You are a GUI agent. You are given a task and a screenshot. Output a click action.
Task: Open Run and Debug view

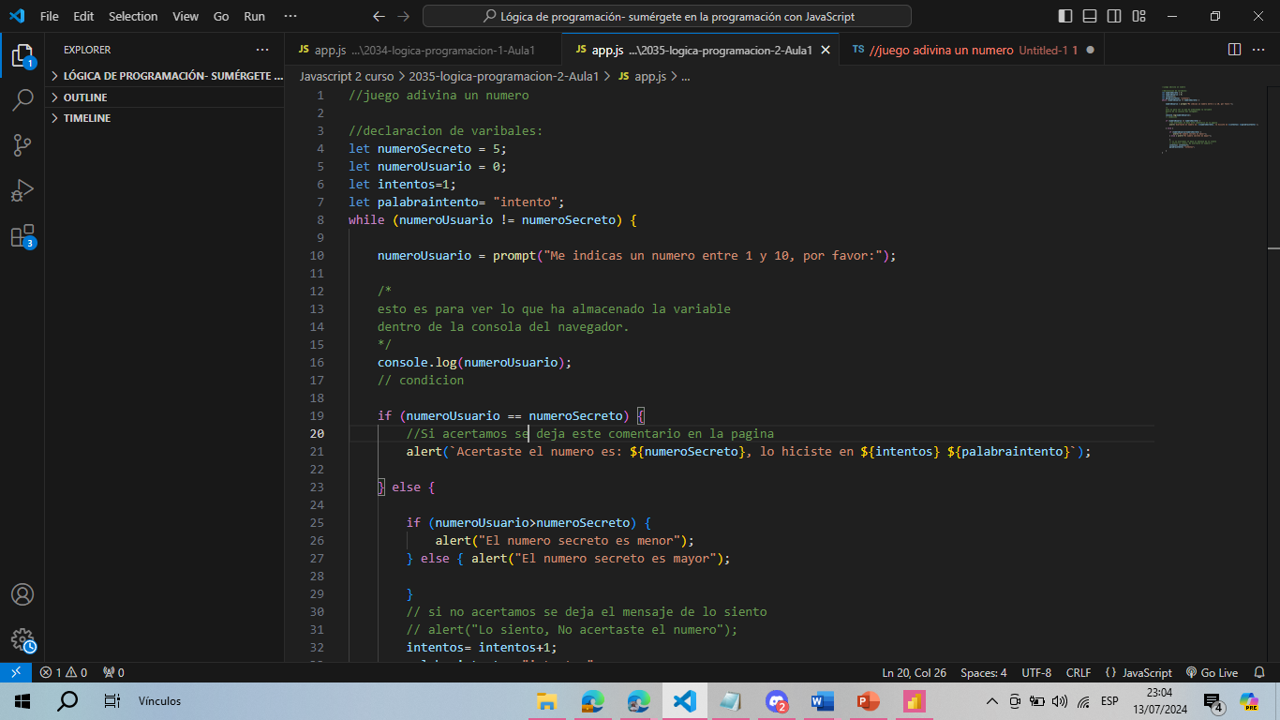[22, 191]
